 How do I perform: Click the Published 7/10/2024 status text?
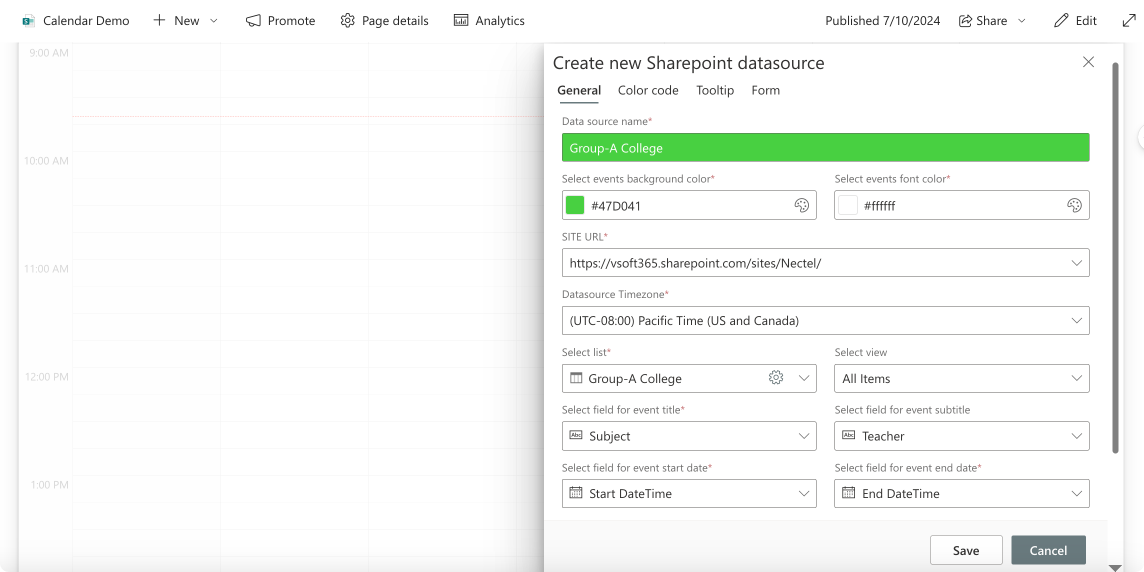tap(883, 20)
